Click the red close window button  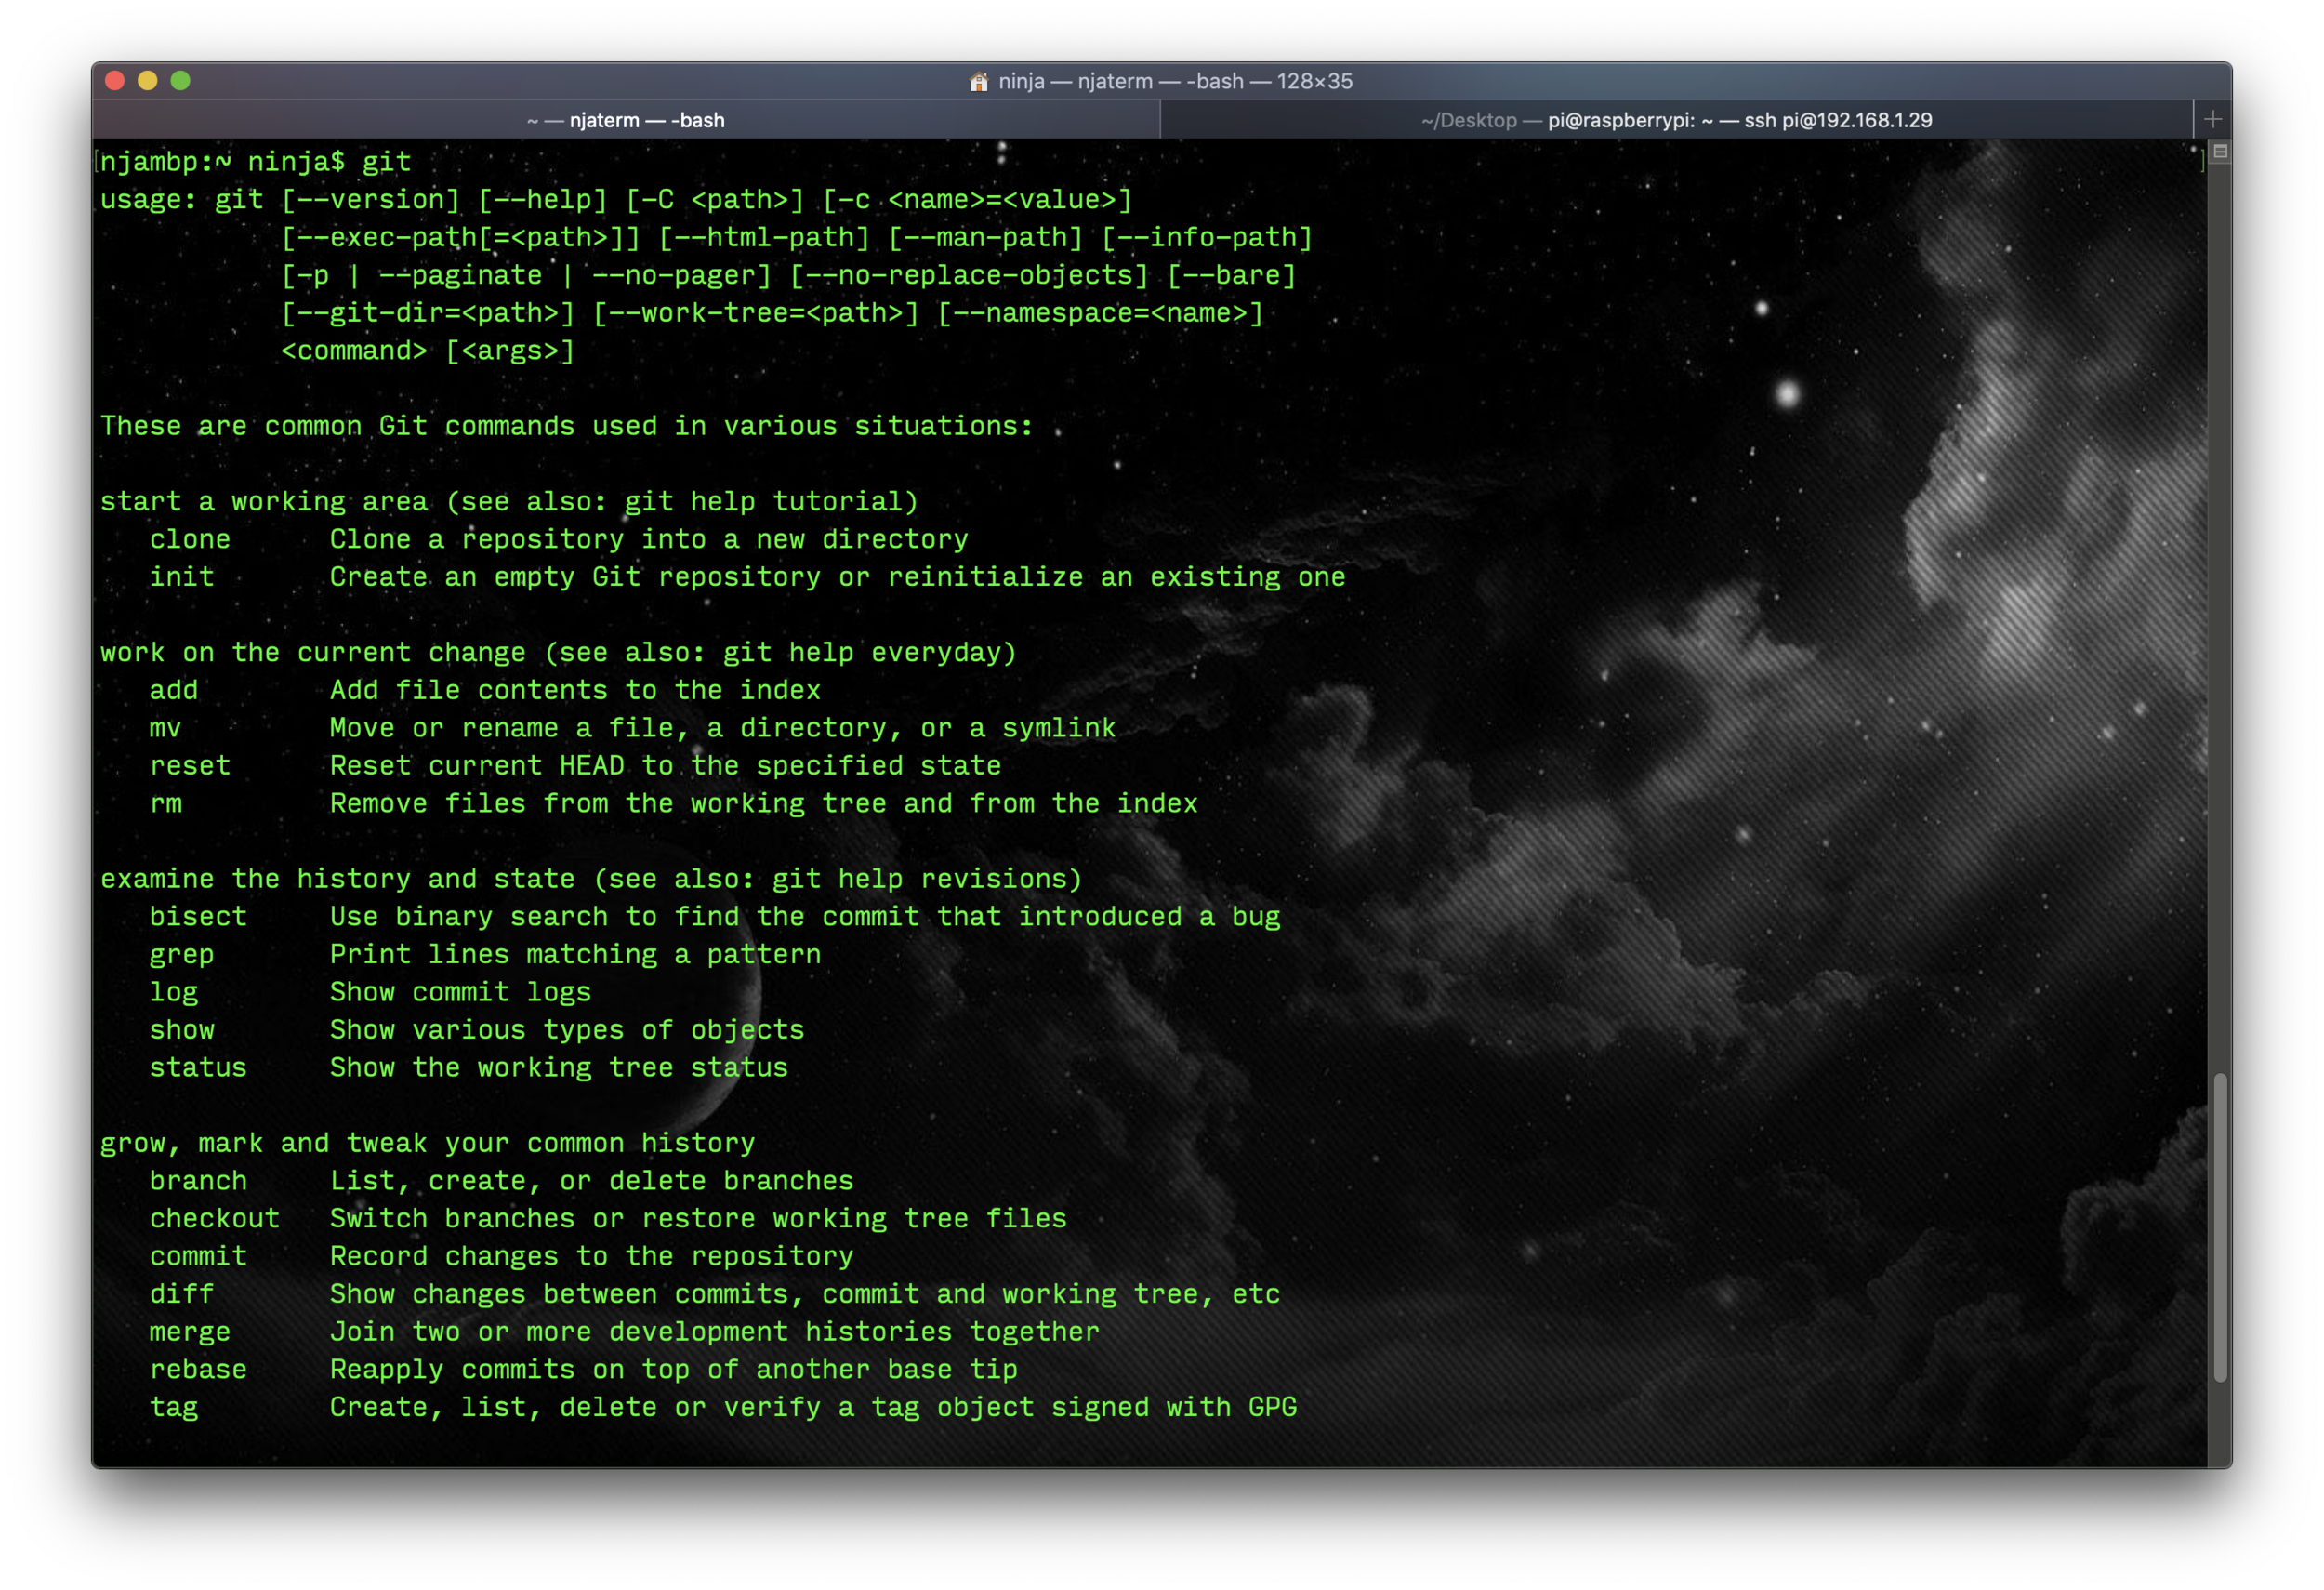tap(115, 81)
